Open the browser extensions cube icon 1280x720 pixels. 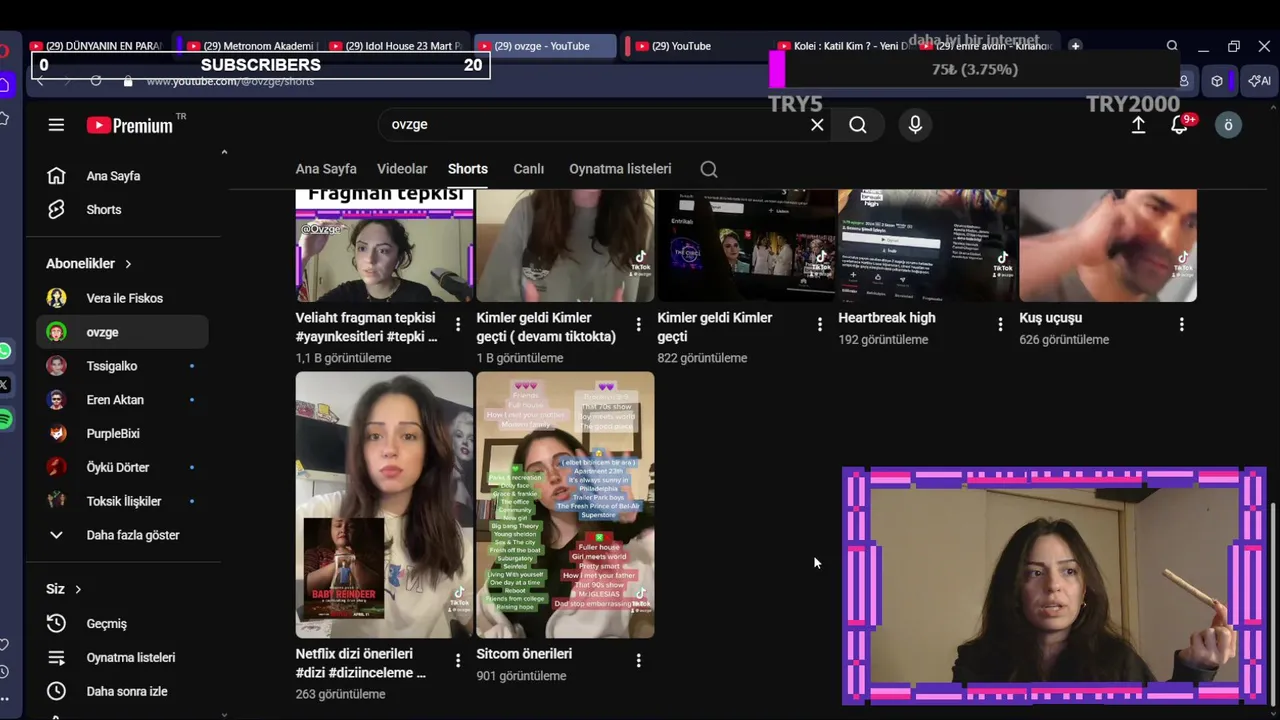(x=1217, y=81)
